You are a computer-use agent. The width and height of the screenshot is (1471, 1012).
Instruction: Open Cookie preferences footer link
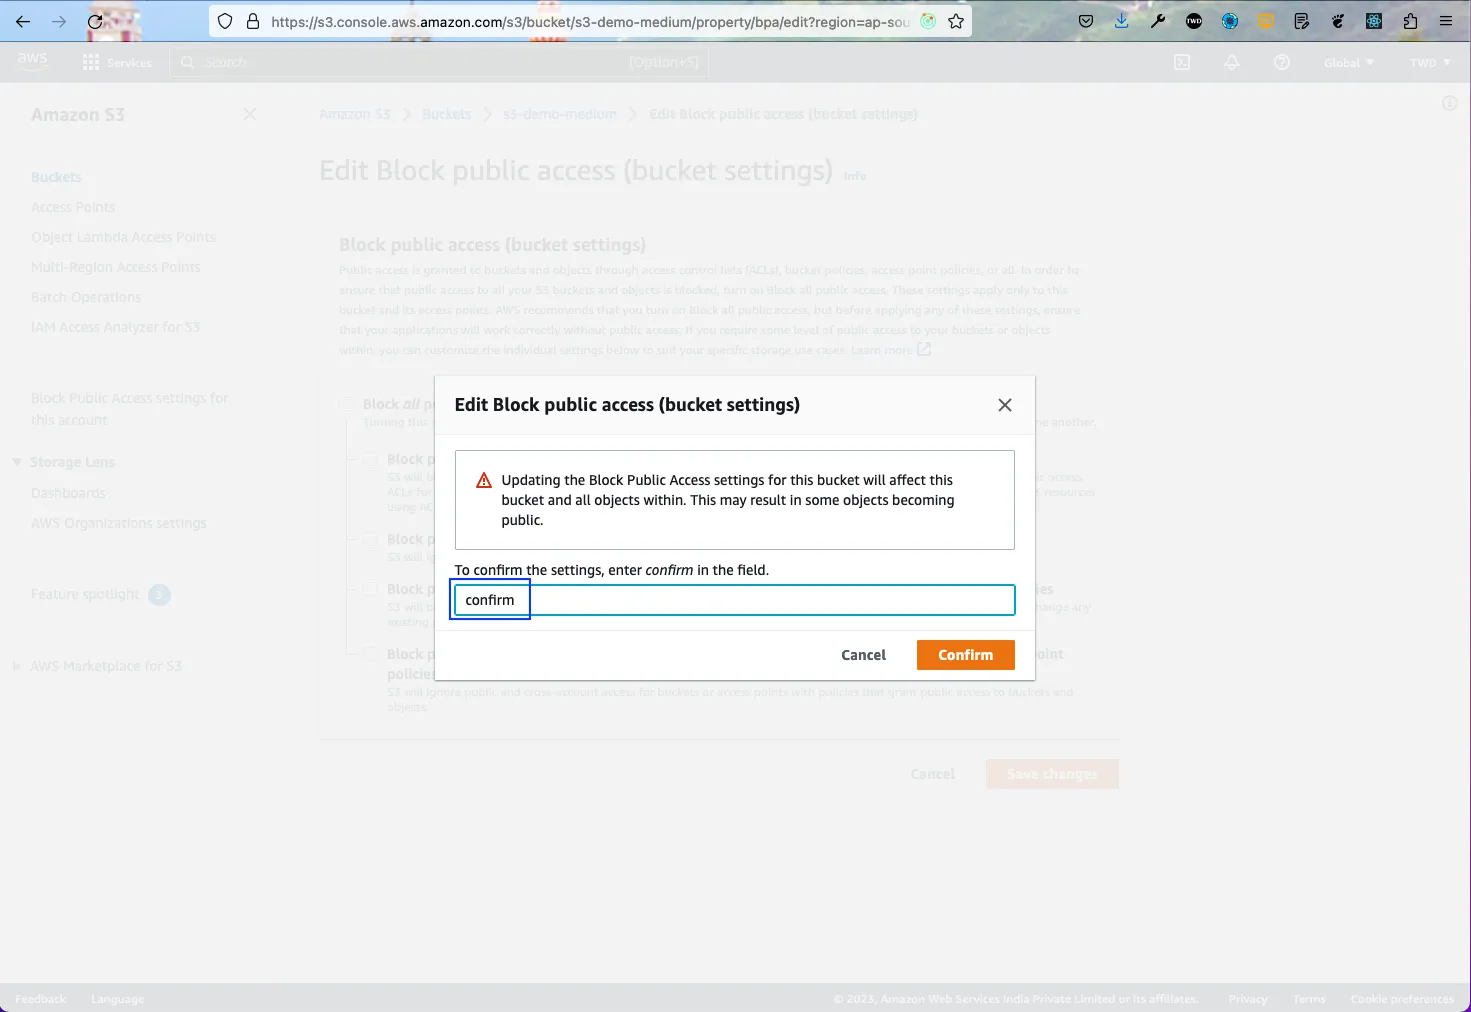[x=1402, y=999]
